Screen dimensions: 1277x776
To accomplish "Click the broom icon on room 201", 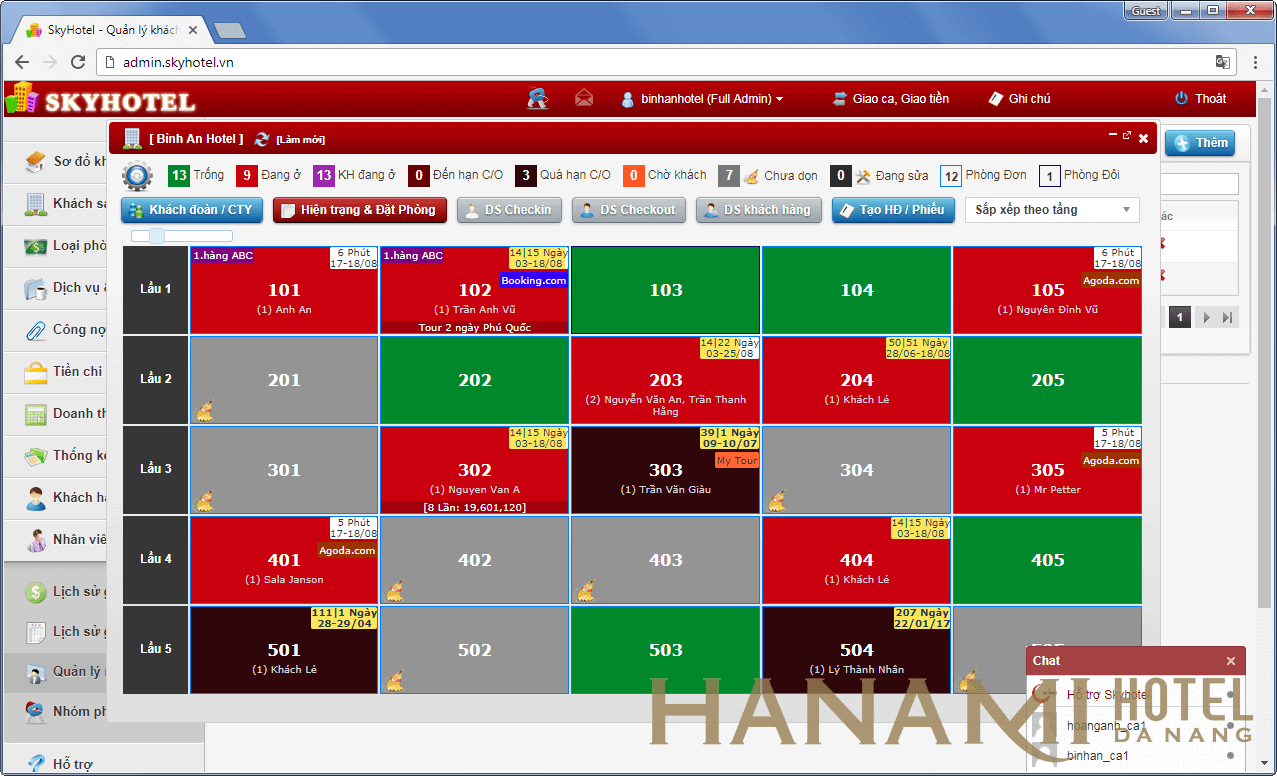I will click(205, 409).
